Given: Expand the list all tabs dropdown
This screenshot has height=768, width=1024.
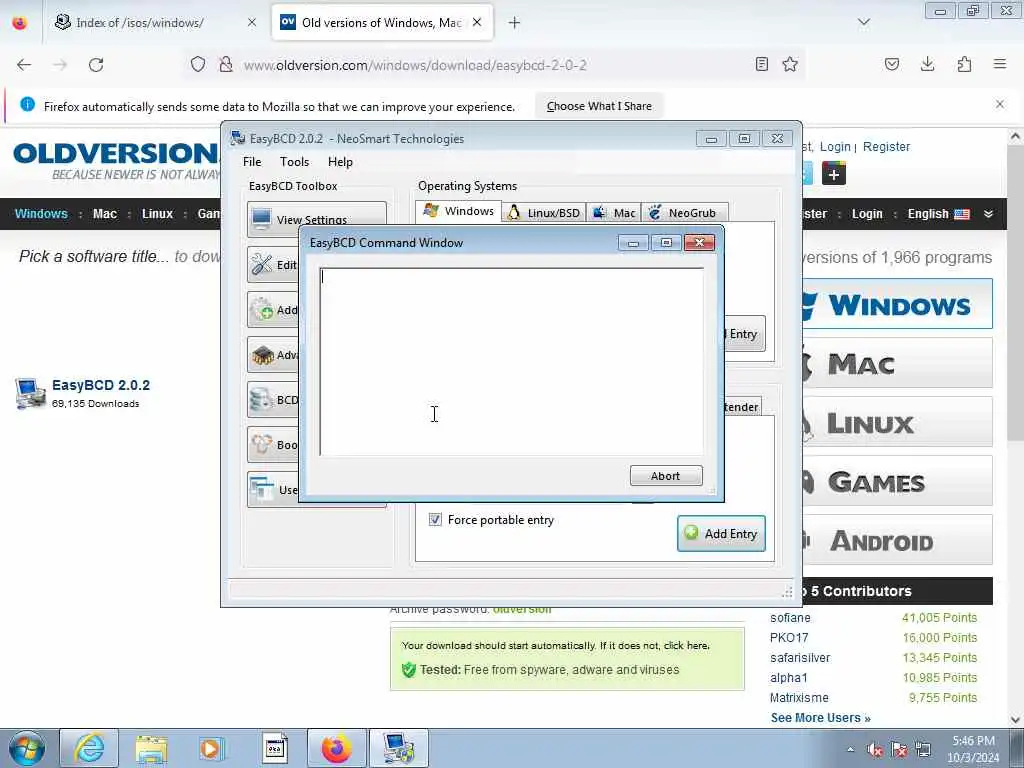Looking at the screenshot, I should click(x=864, y=23).
